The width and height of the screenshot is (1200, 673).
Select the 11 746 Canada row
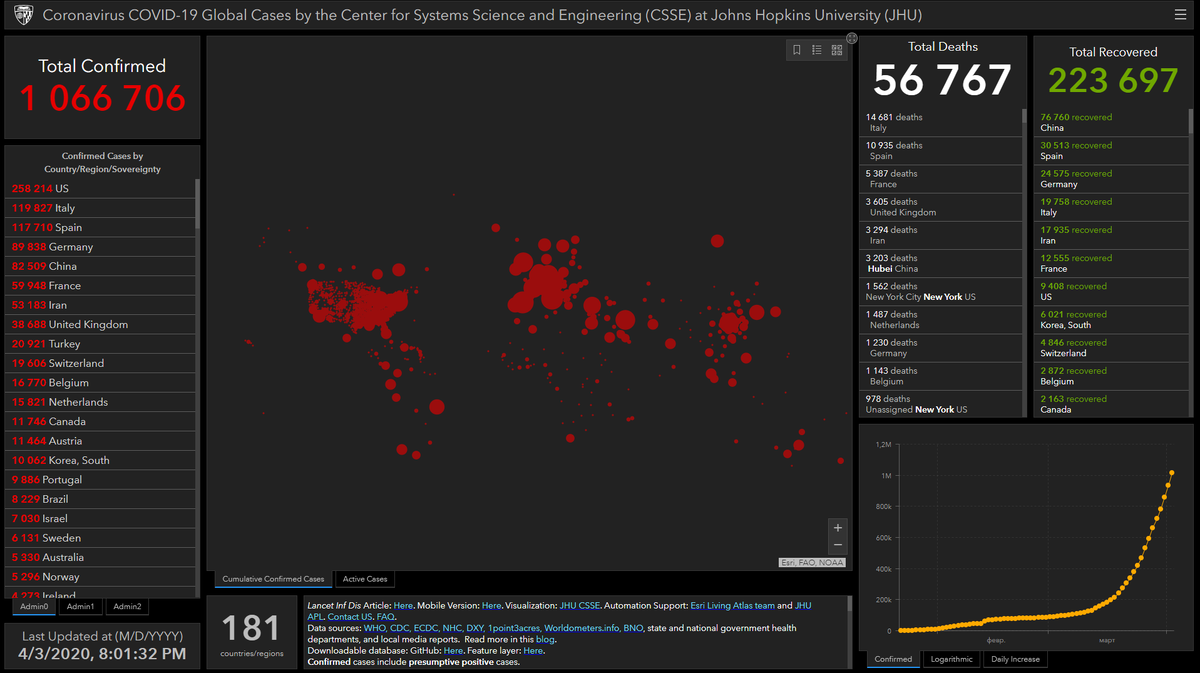pos(100,421)
